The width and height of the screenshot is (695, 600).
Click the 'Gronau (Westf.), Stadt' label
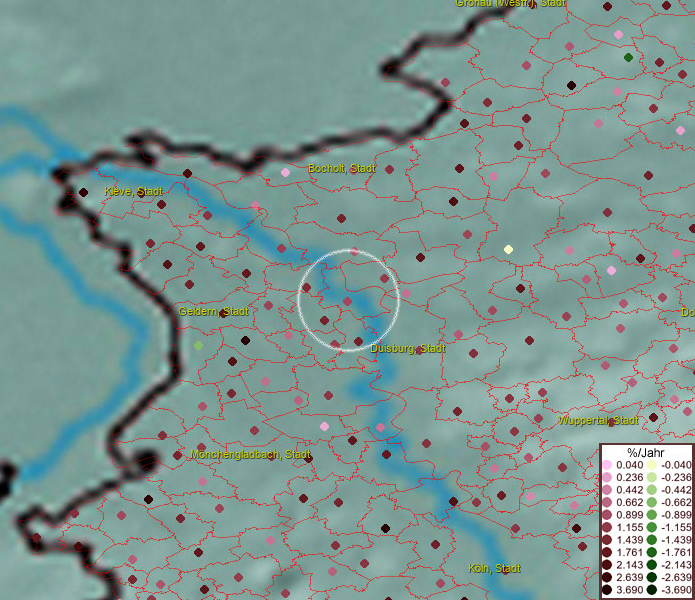[510, 3]
